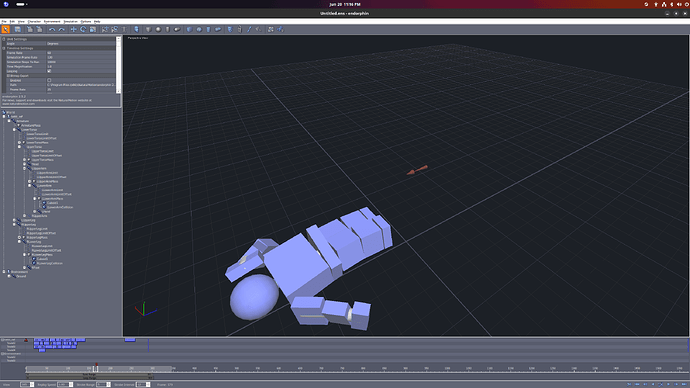
Task: Open the Help menu
Action: [x=97, y=21]
